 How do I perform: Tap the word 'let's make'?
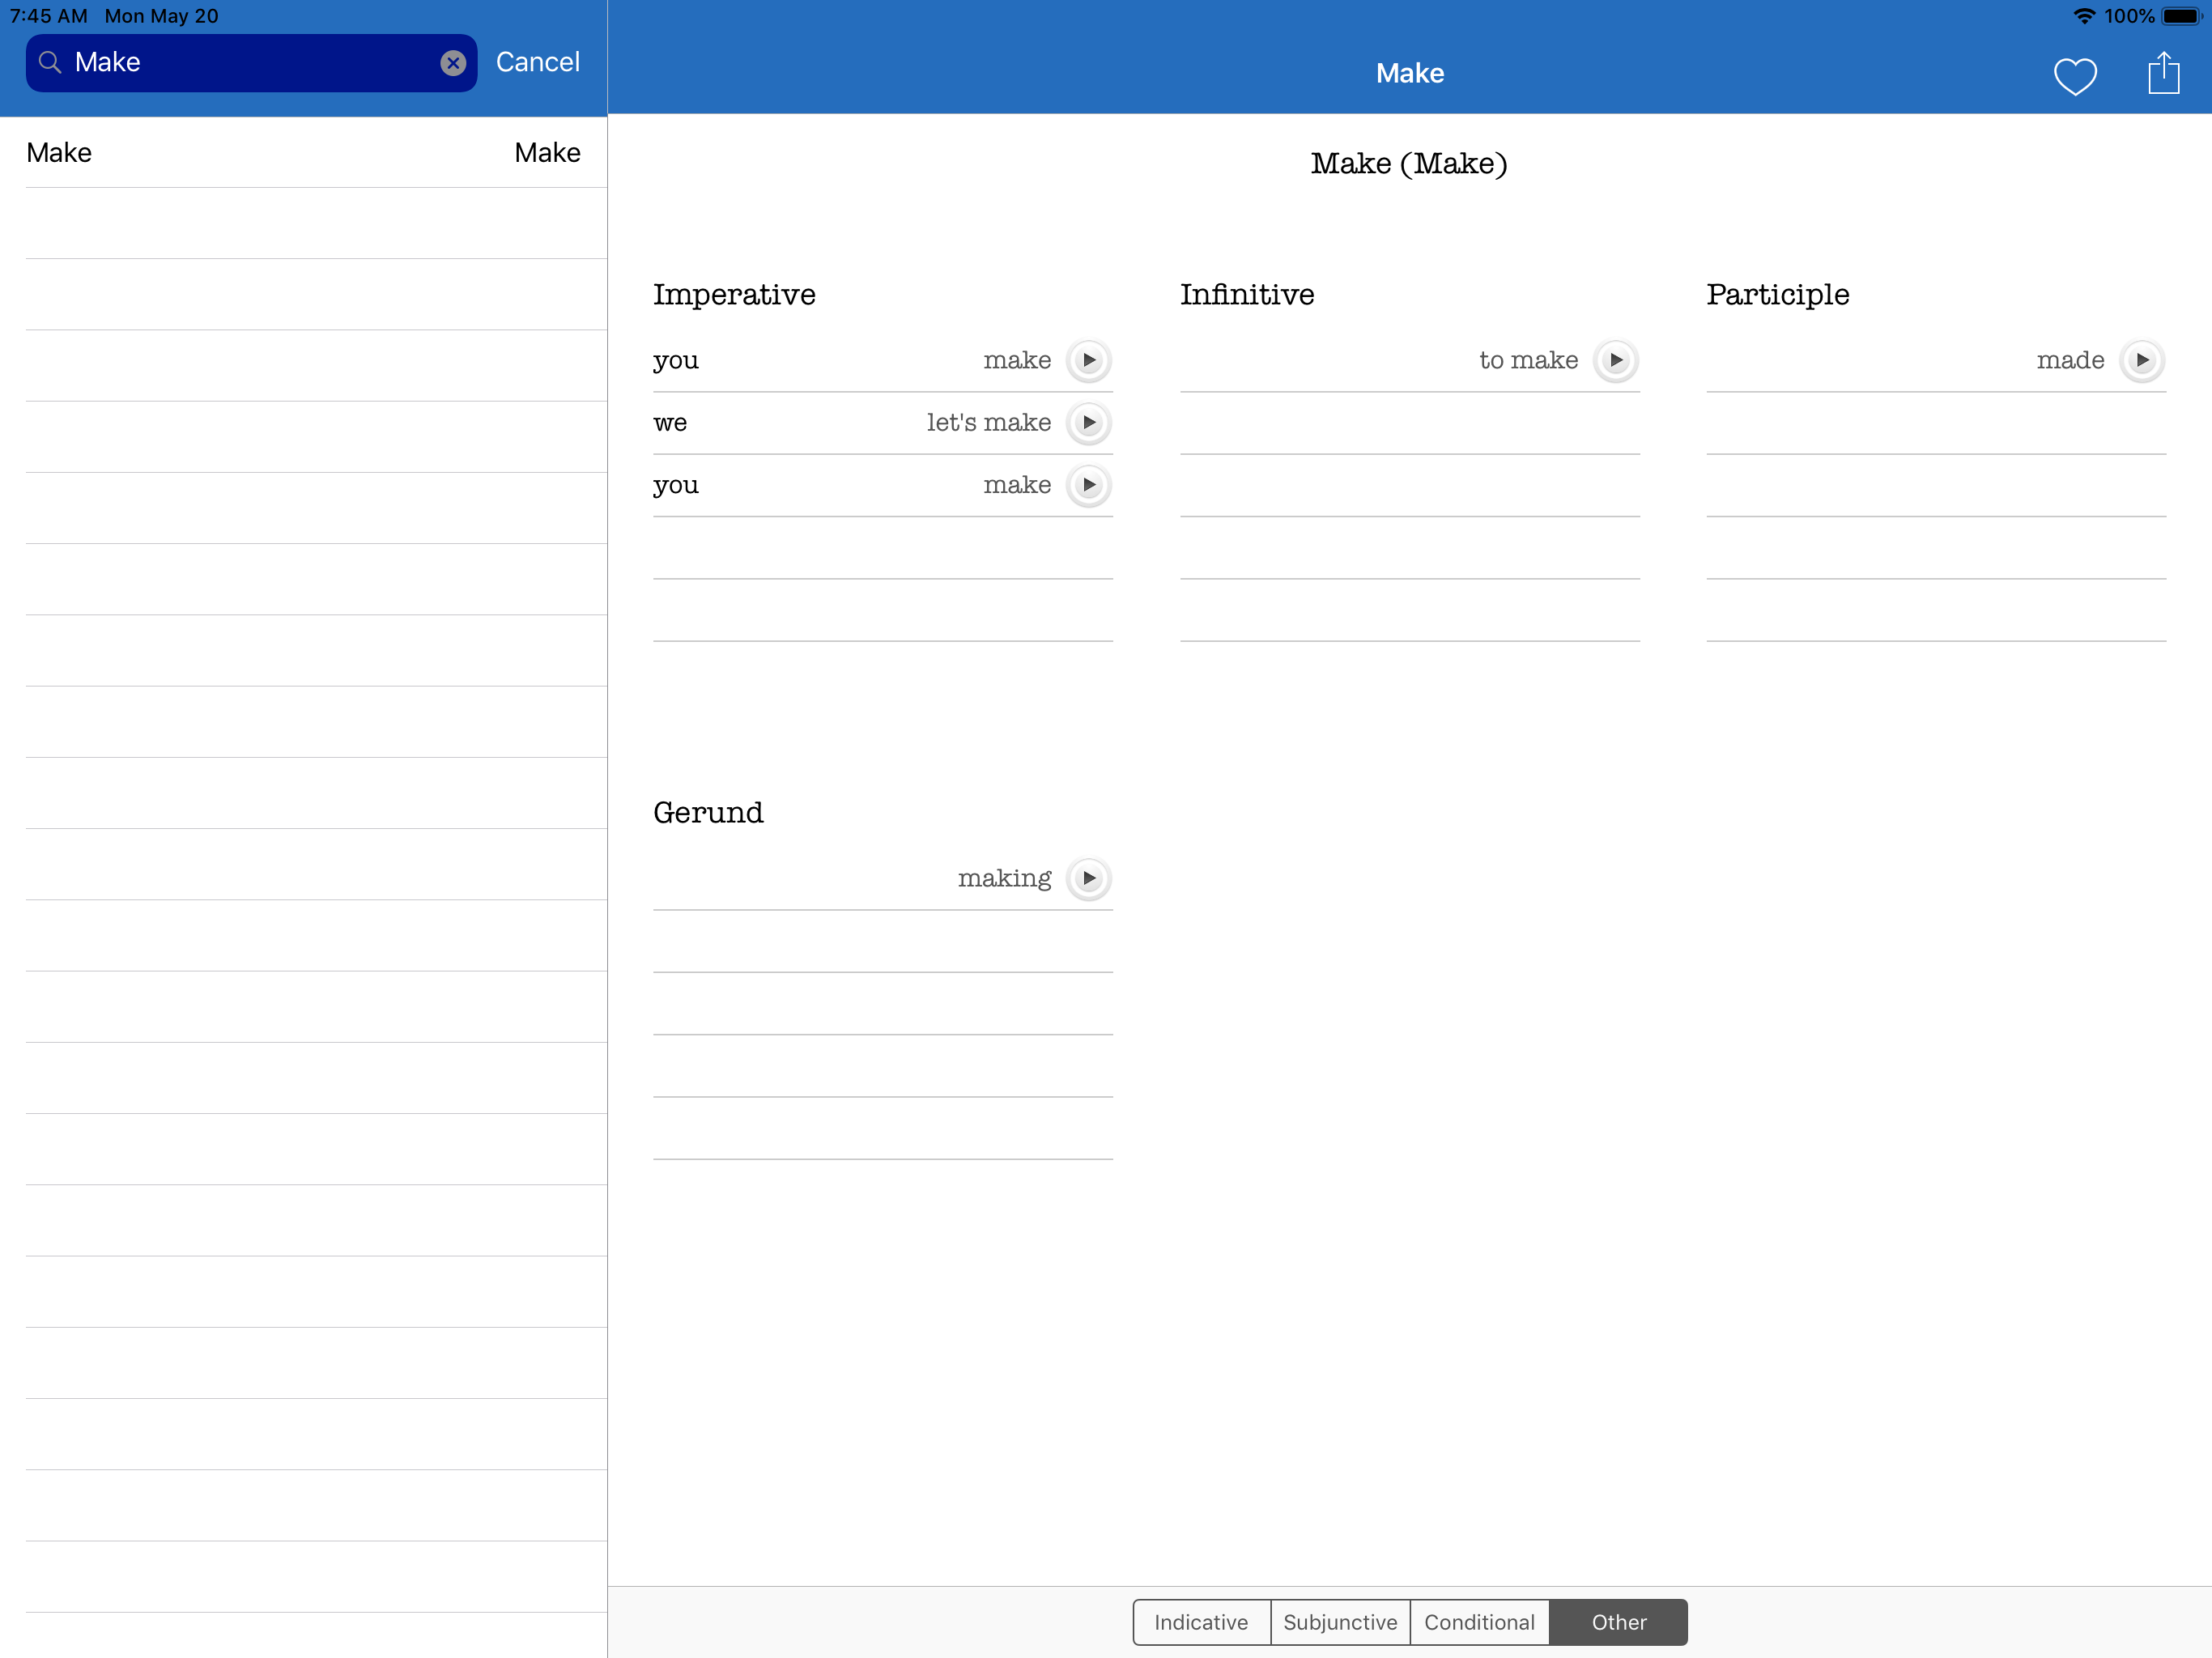point(988,423)
